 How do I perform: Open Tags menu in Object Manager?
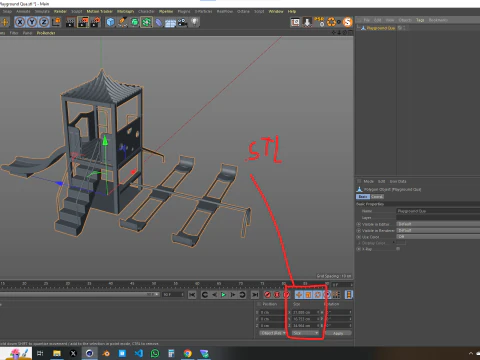click(x=420, y=20)
